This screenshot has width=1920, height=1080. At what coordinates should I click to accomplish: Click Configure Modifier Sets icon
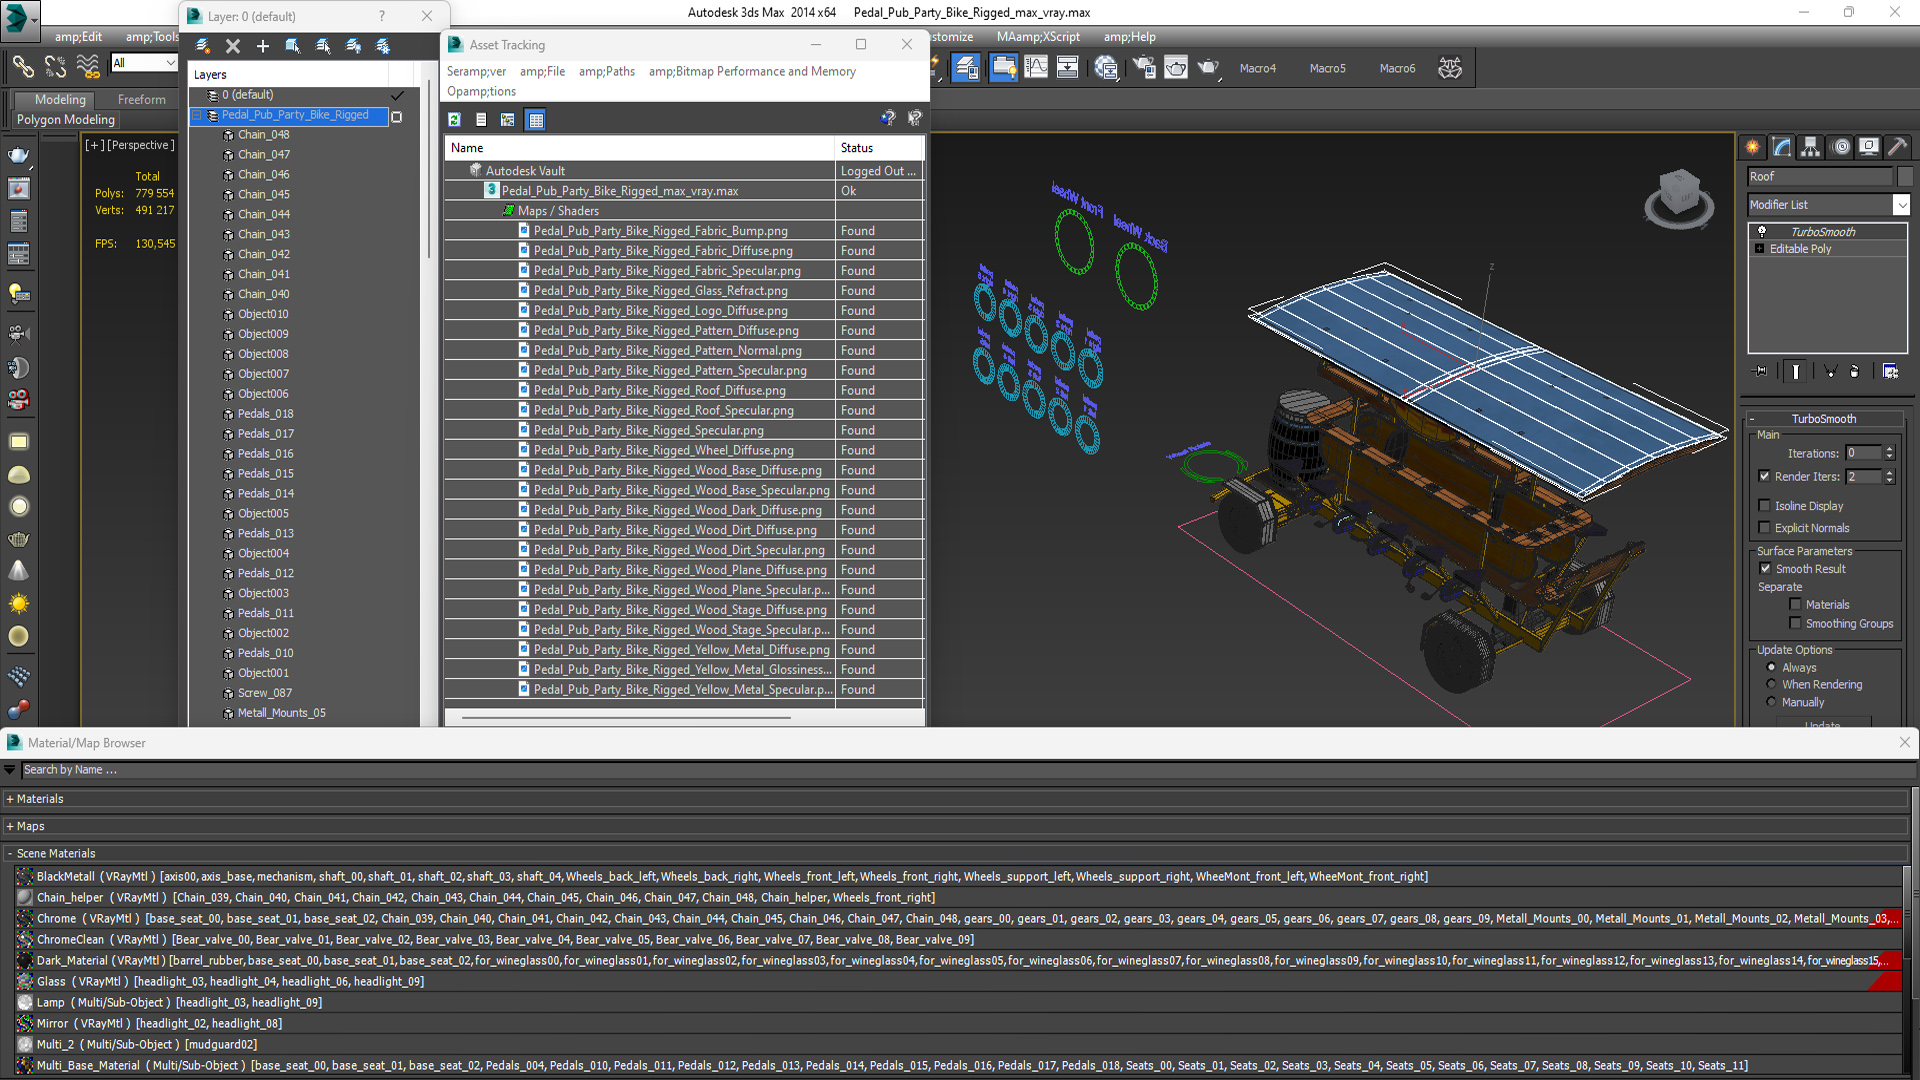click(x=1890, y=371)
